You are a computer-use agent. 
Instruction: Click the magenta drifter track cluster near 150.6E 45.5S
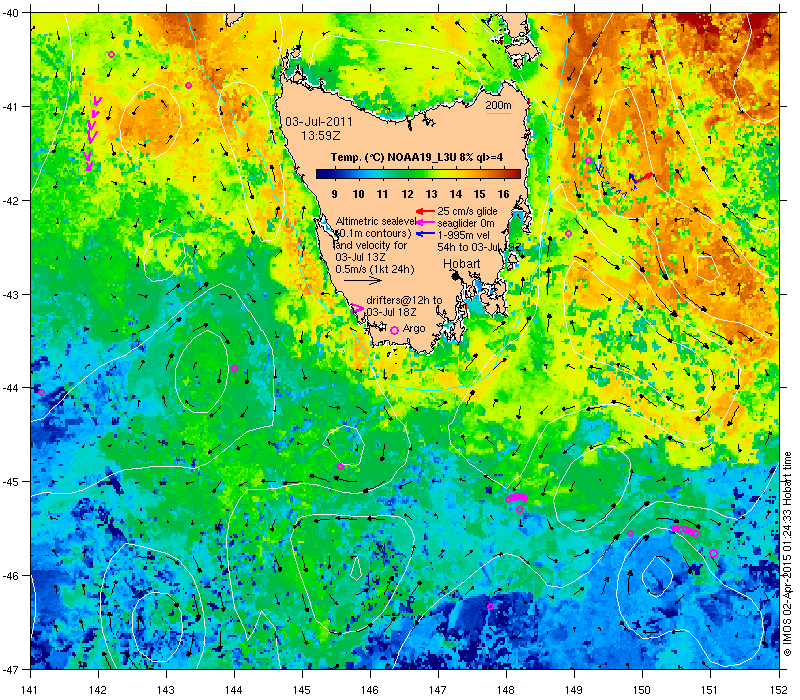click(685, 531)
